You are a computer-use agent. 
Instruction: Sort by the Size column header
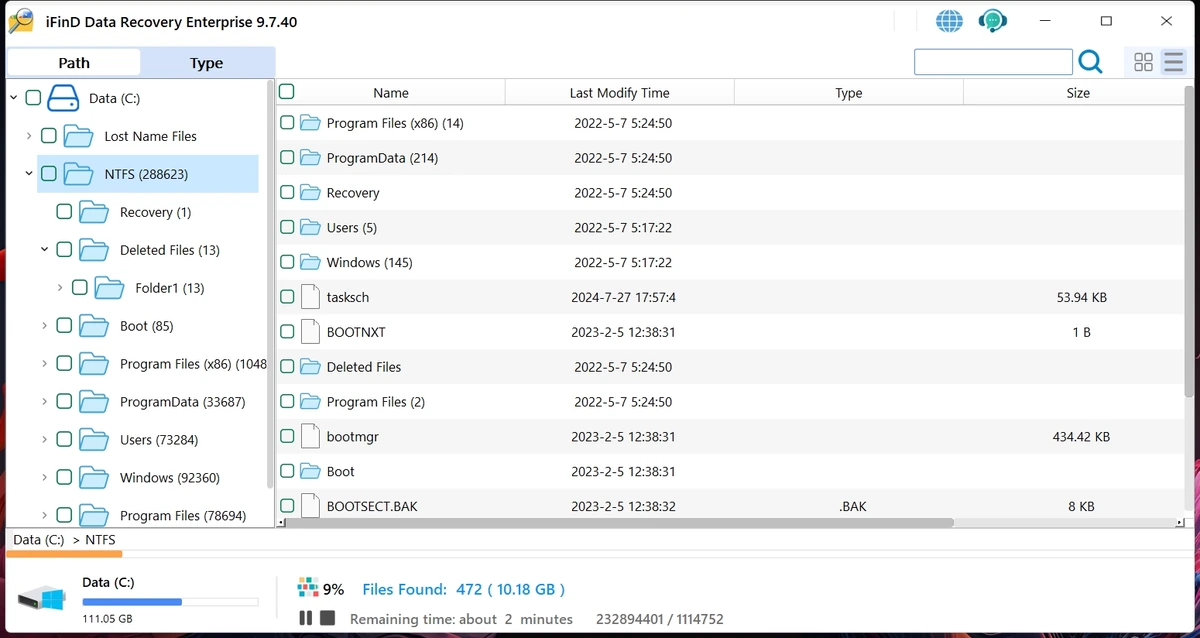point(1078,92)
